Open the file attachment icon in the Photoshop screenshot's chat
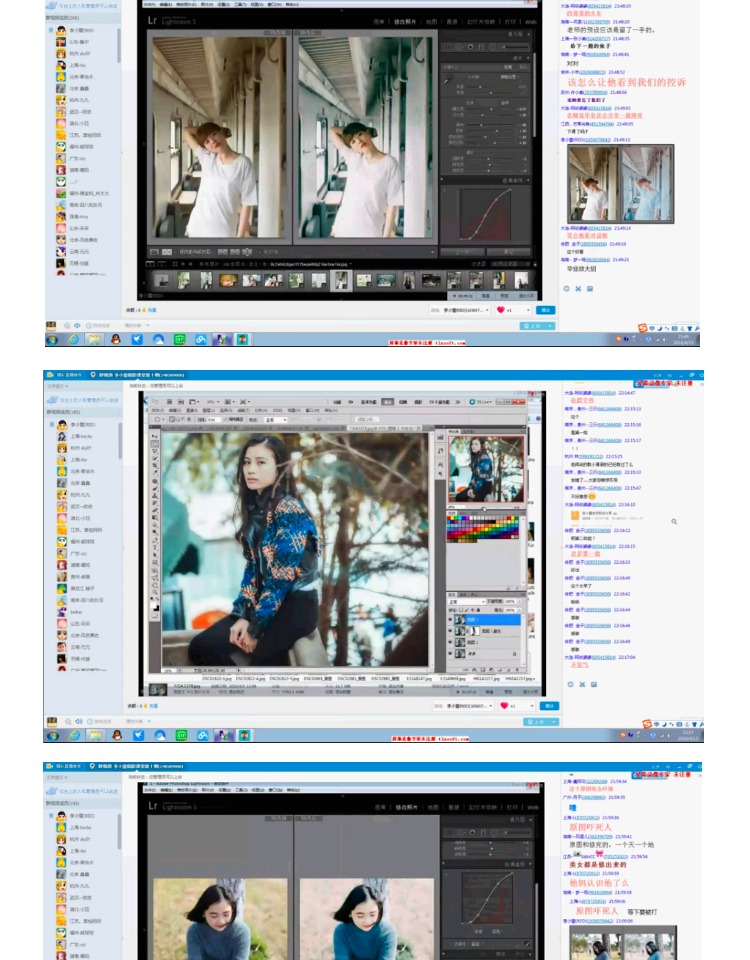Screen dimensions: 750x960 coord(575,516)
